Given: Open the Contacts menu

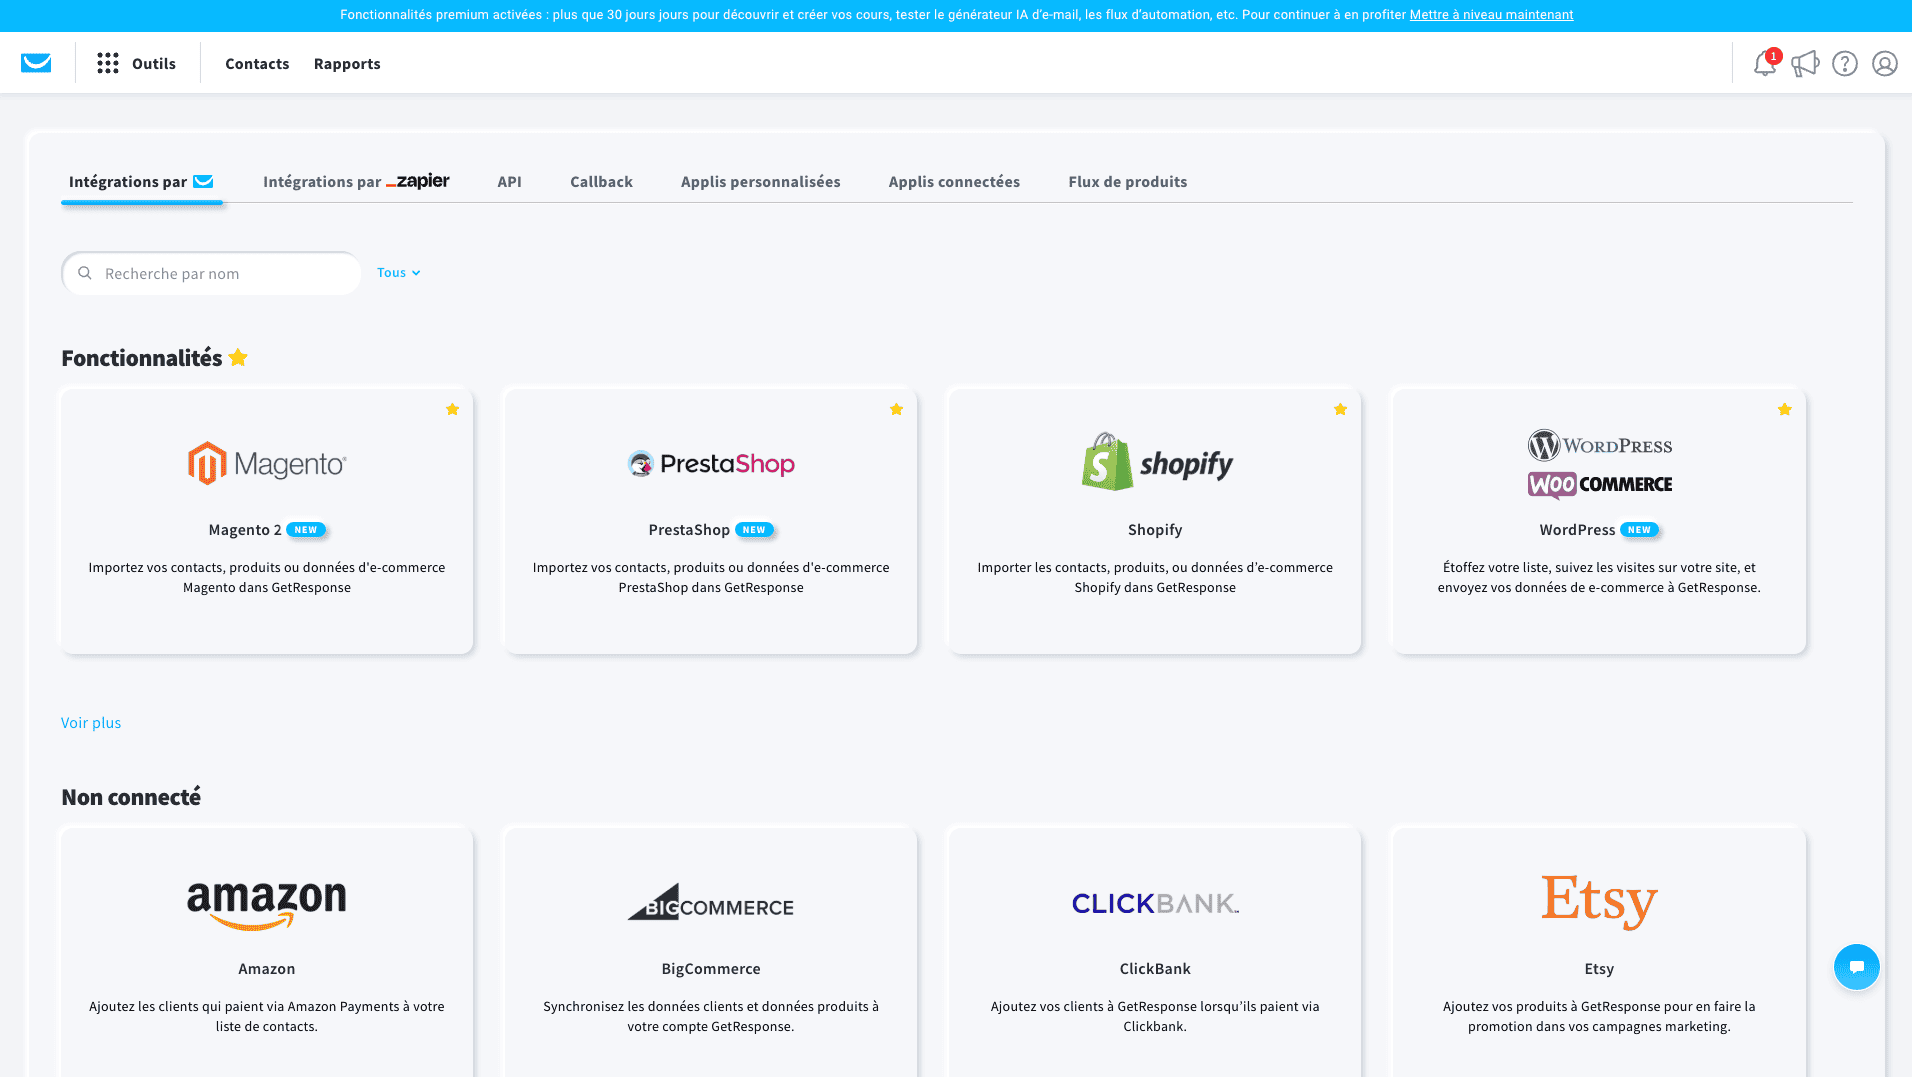Looking at the screenshot, I should (x=257, y=64).
